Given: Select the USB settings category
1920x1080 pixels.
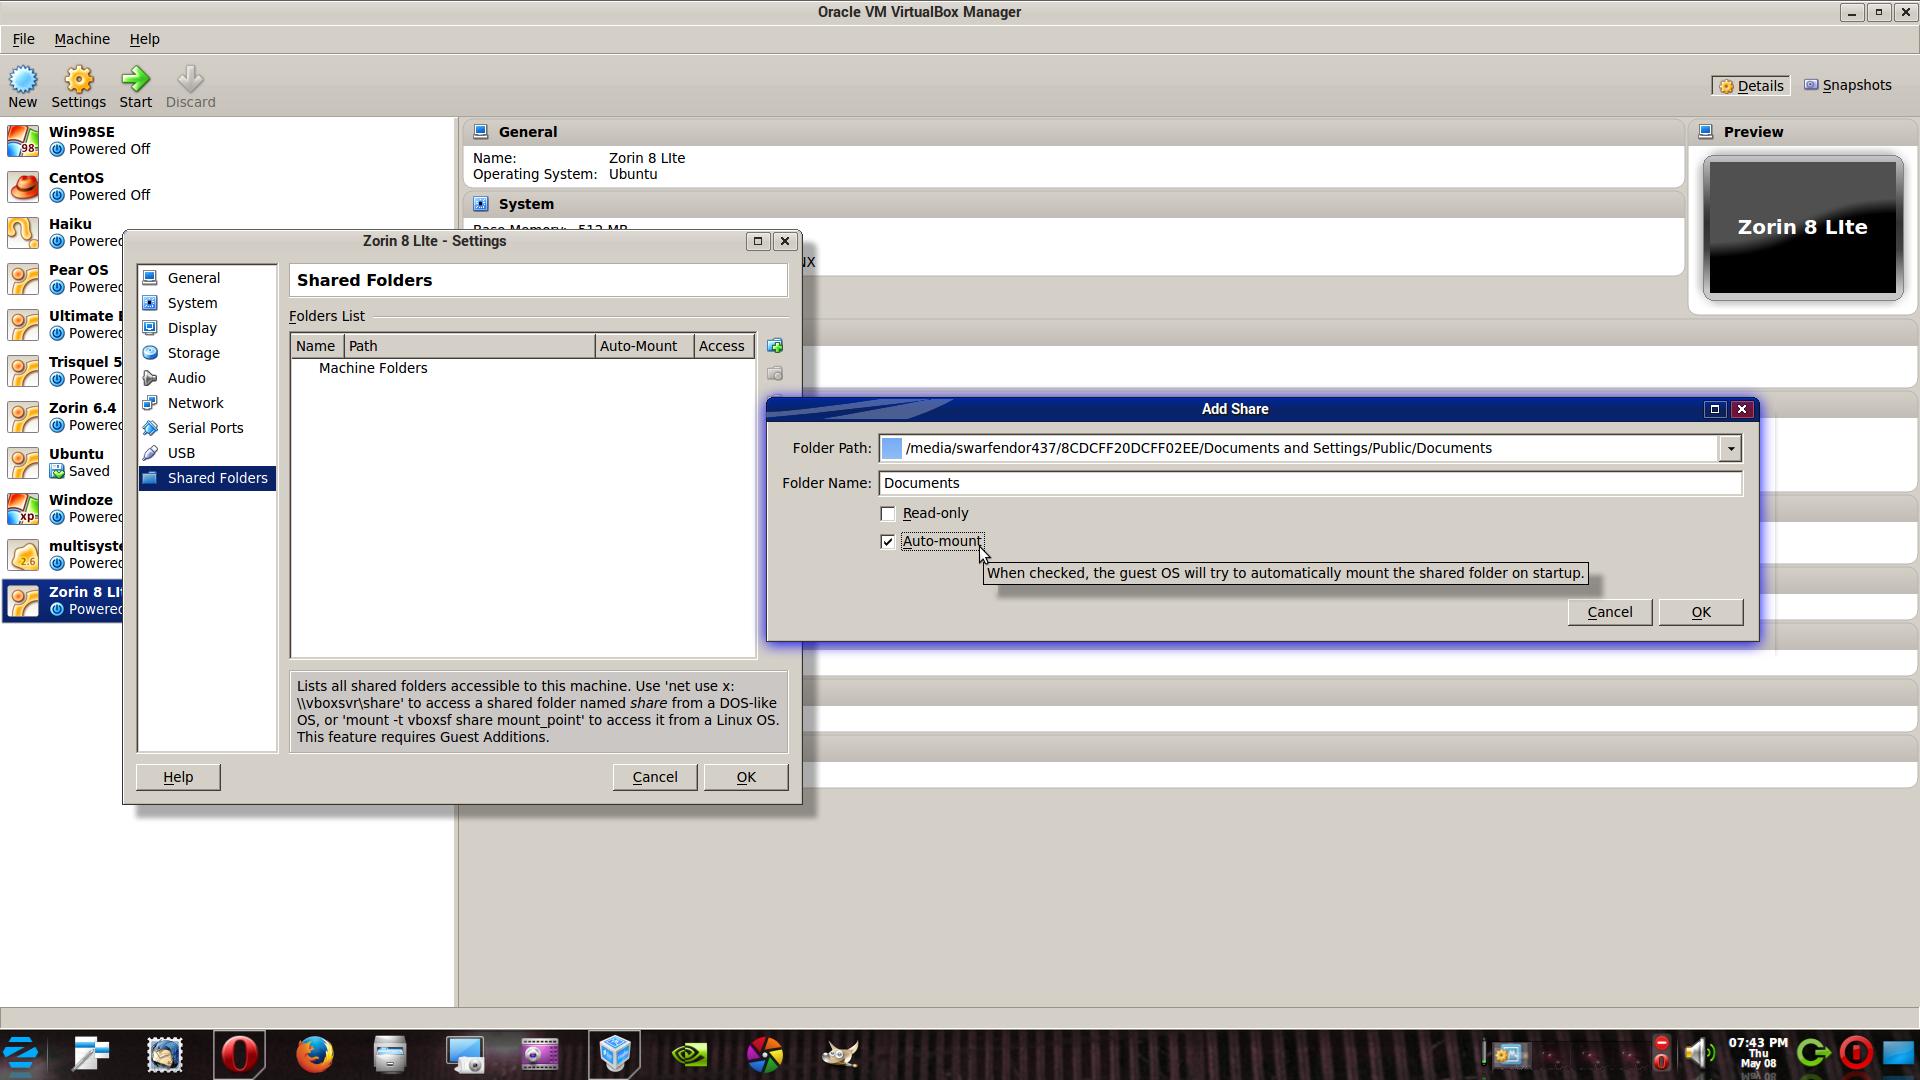Looking at the screenshot, I should [x=181, y=453].
